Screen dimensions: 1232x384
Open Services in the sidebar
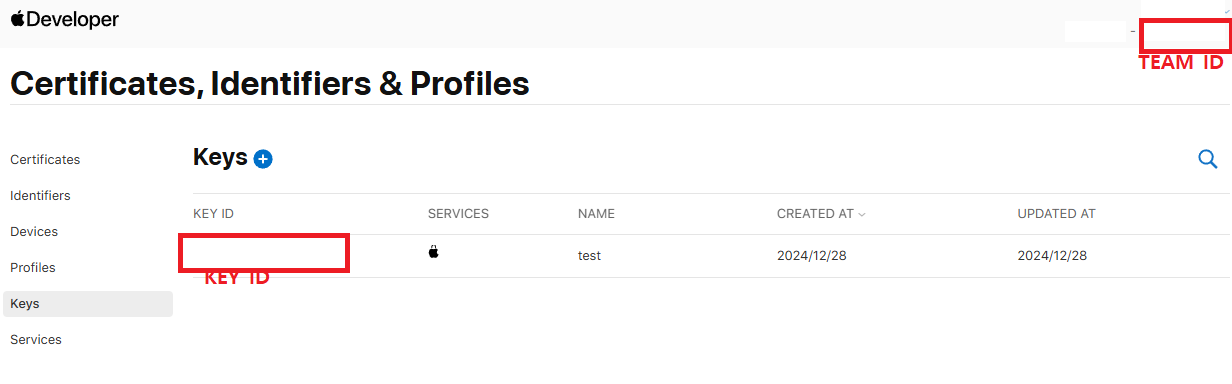click(36, 340)
